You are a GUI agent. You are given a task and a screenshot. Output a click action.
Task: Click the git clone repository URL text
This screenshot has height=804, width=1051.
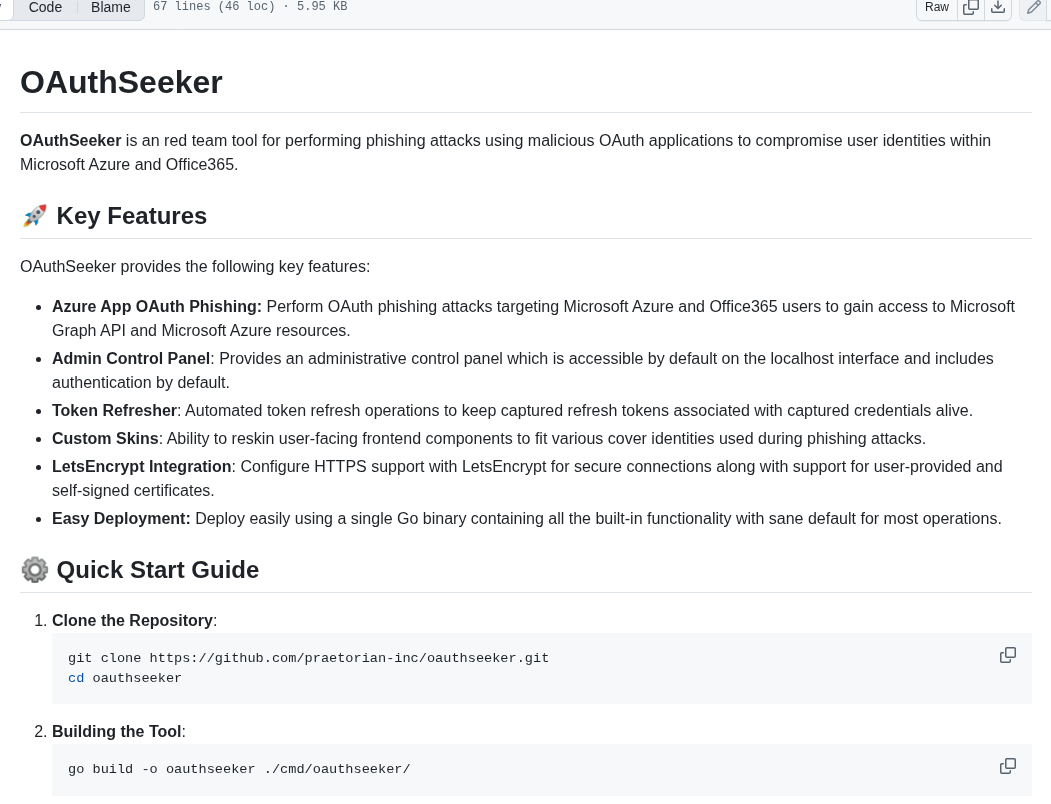pos(349,658)
